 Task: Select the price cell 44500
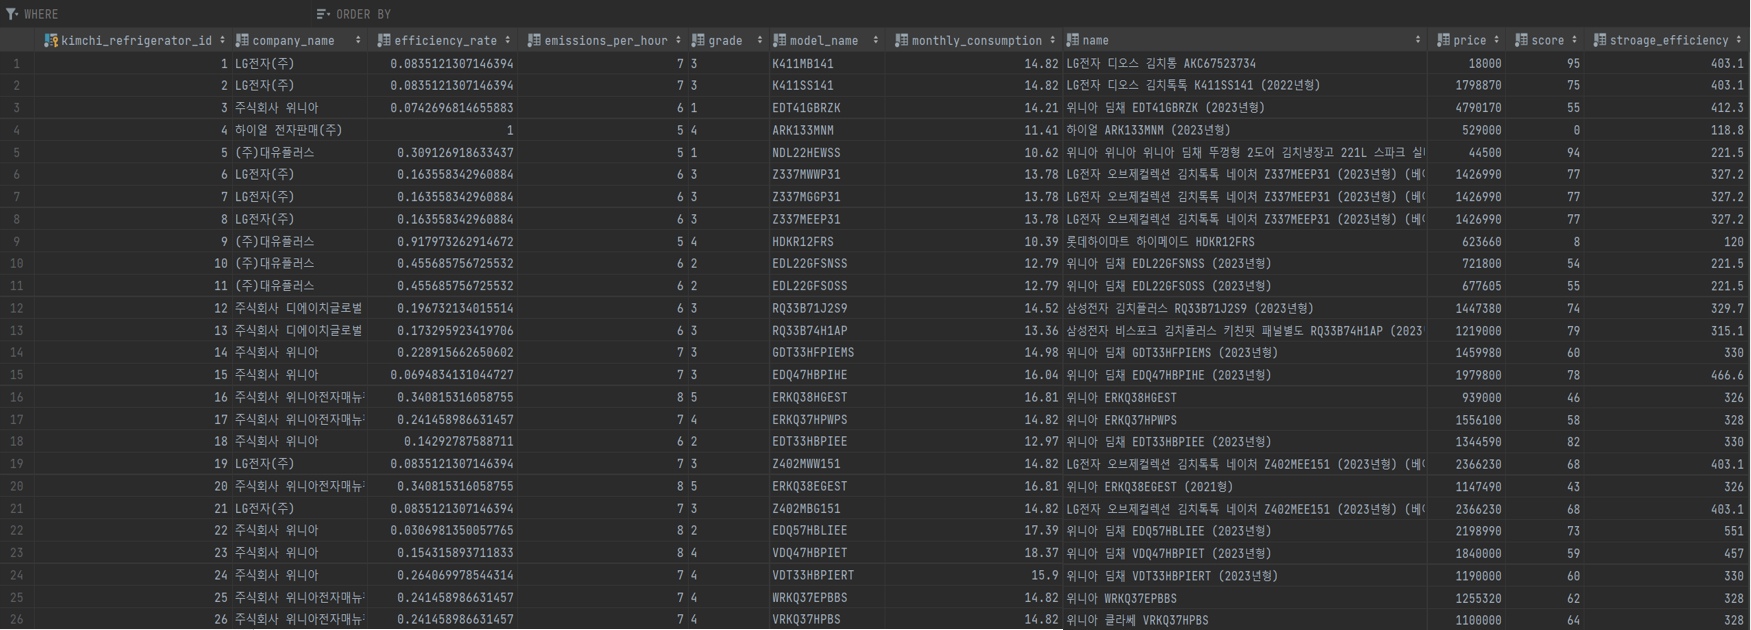[x=1466, y=152]
